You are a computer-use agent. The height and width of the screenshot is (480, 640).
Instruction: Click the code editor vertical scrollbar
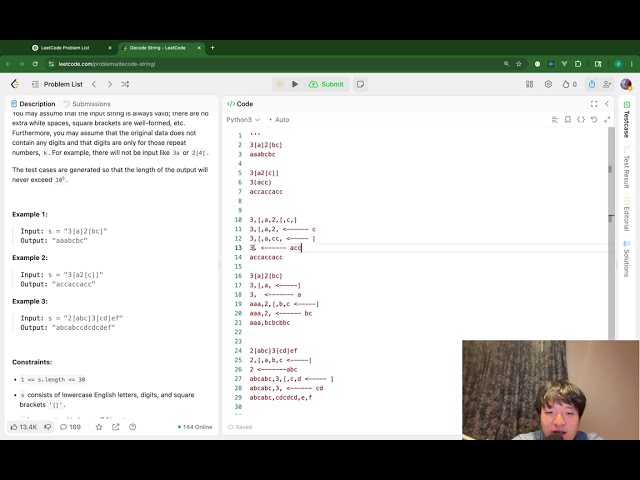tap(611, 233)
